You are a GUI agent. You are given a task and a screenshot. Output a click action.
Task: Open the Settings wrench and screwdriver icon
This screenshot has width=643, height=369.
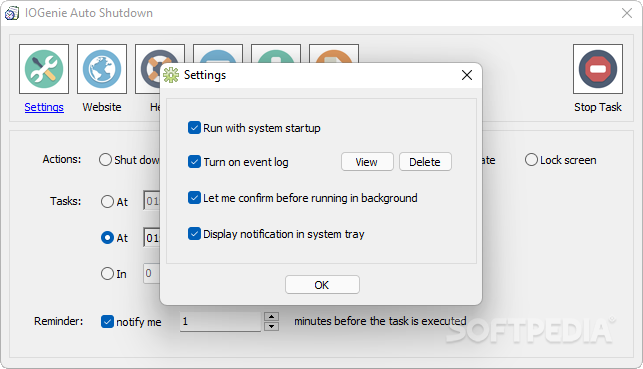pos(44,69)
